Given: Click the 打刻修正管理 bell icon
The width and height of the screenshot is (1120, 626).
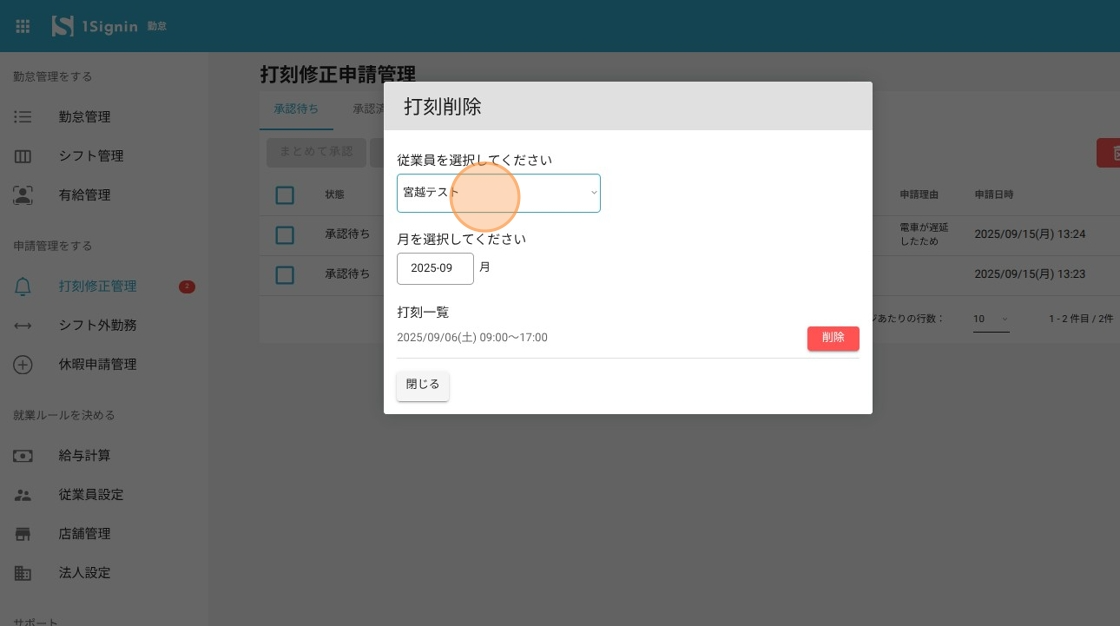Looking at the screenshot, I should (x=23, y=287).
